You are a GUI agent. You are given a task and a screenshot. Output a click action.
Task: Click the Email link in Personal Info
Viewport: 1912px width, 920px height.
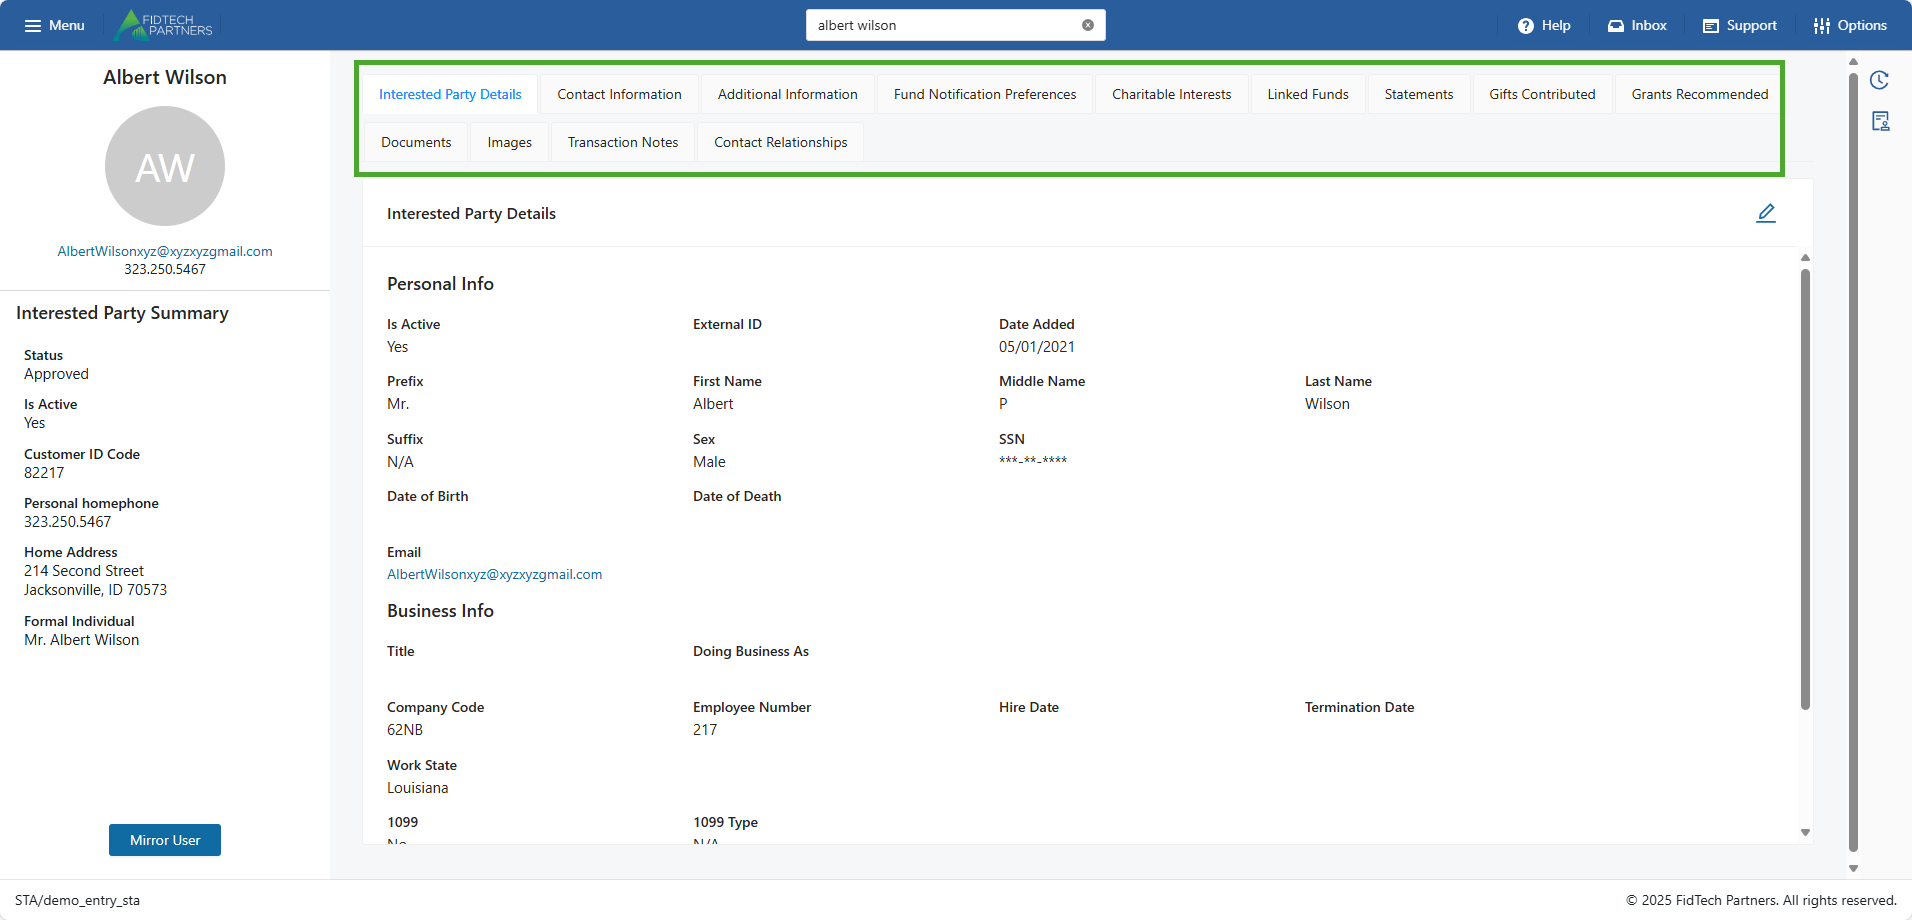(494, 574)
